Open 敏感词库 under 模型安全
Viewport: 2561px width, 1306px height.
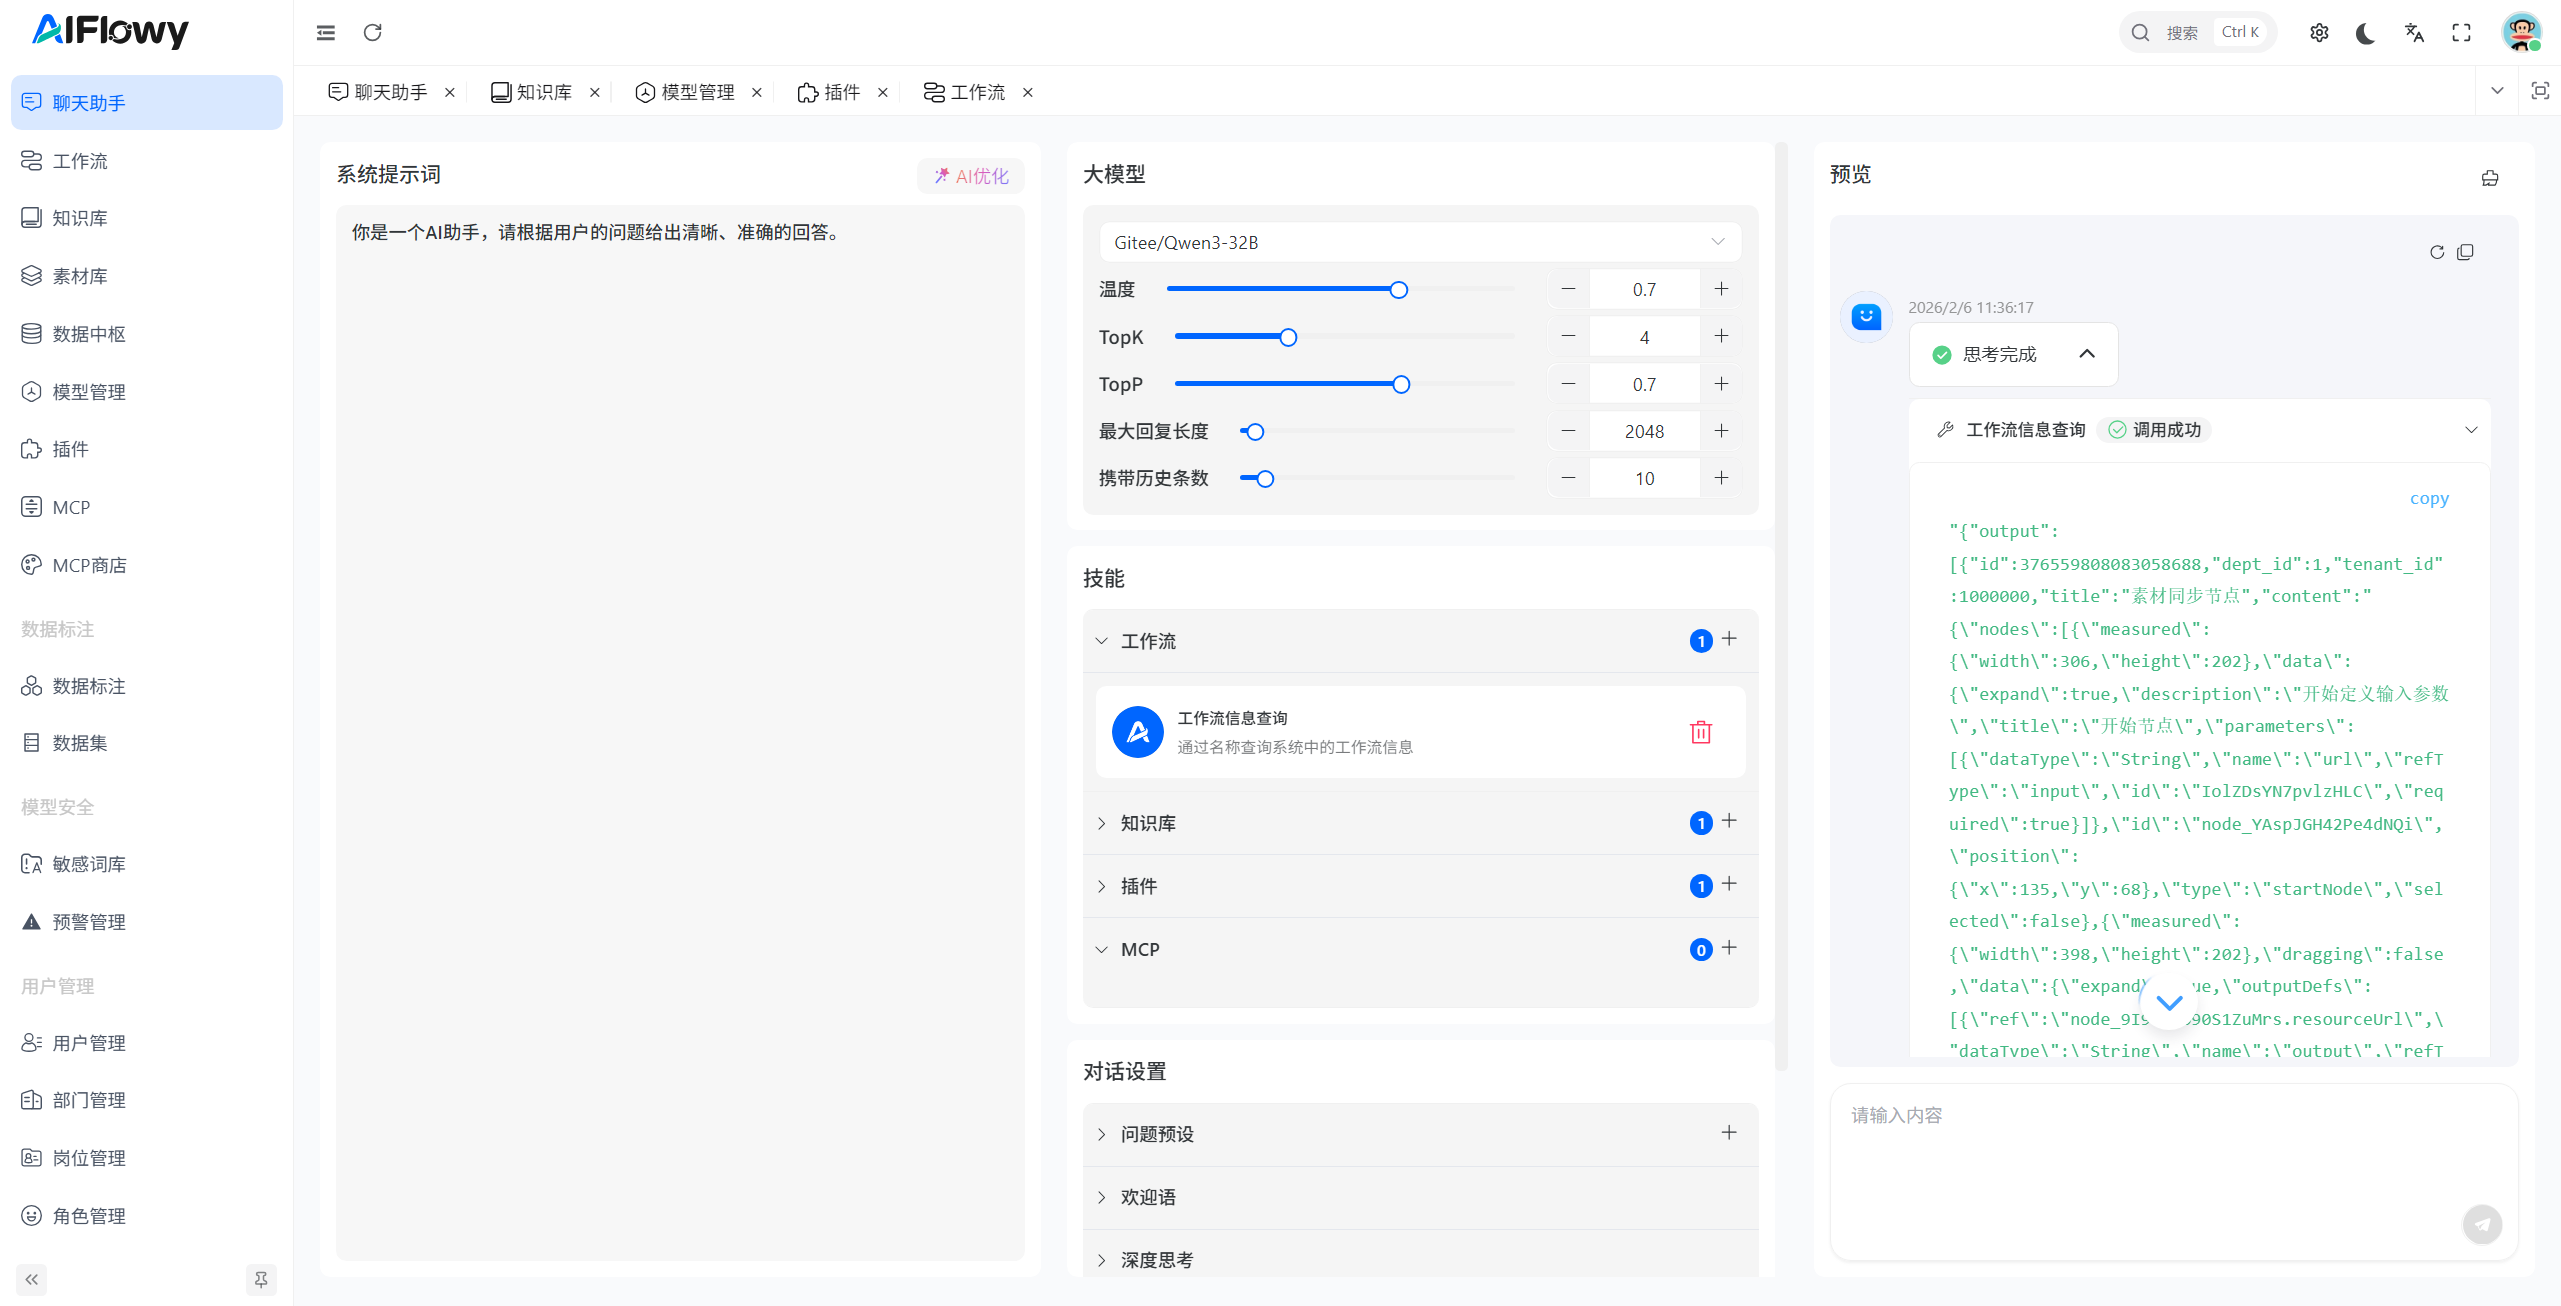[89, 863]
